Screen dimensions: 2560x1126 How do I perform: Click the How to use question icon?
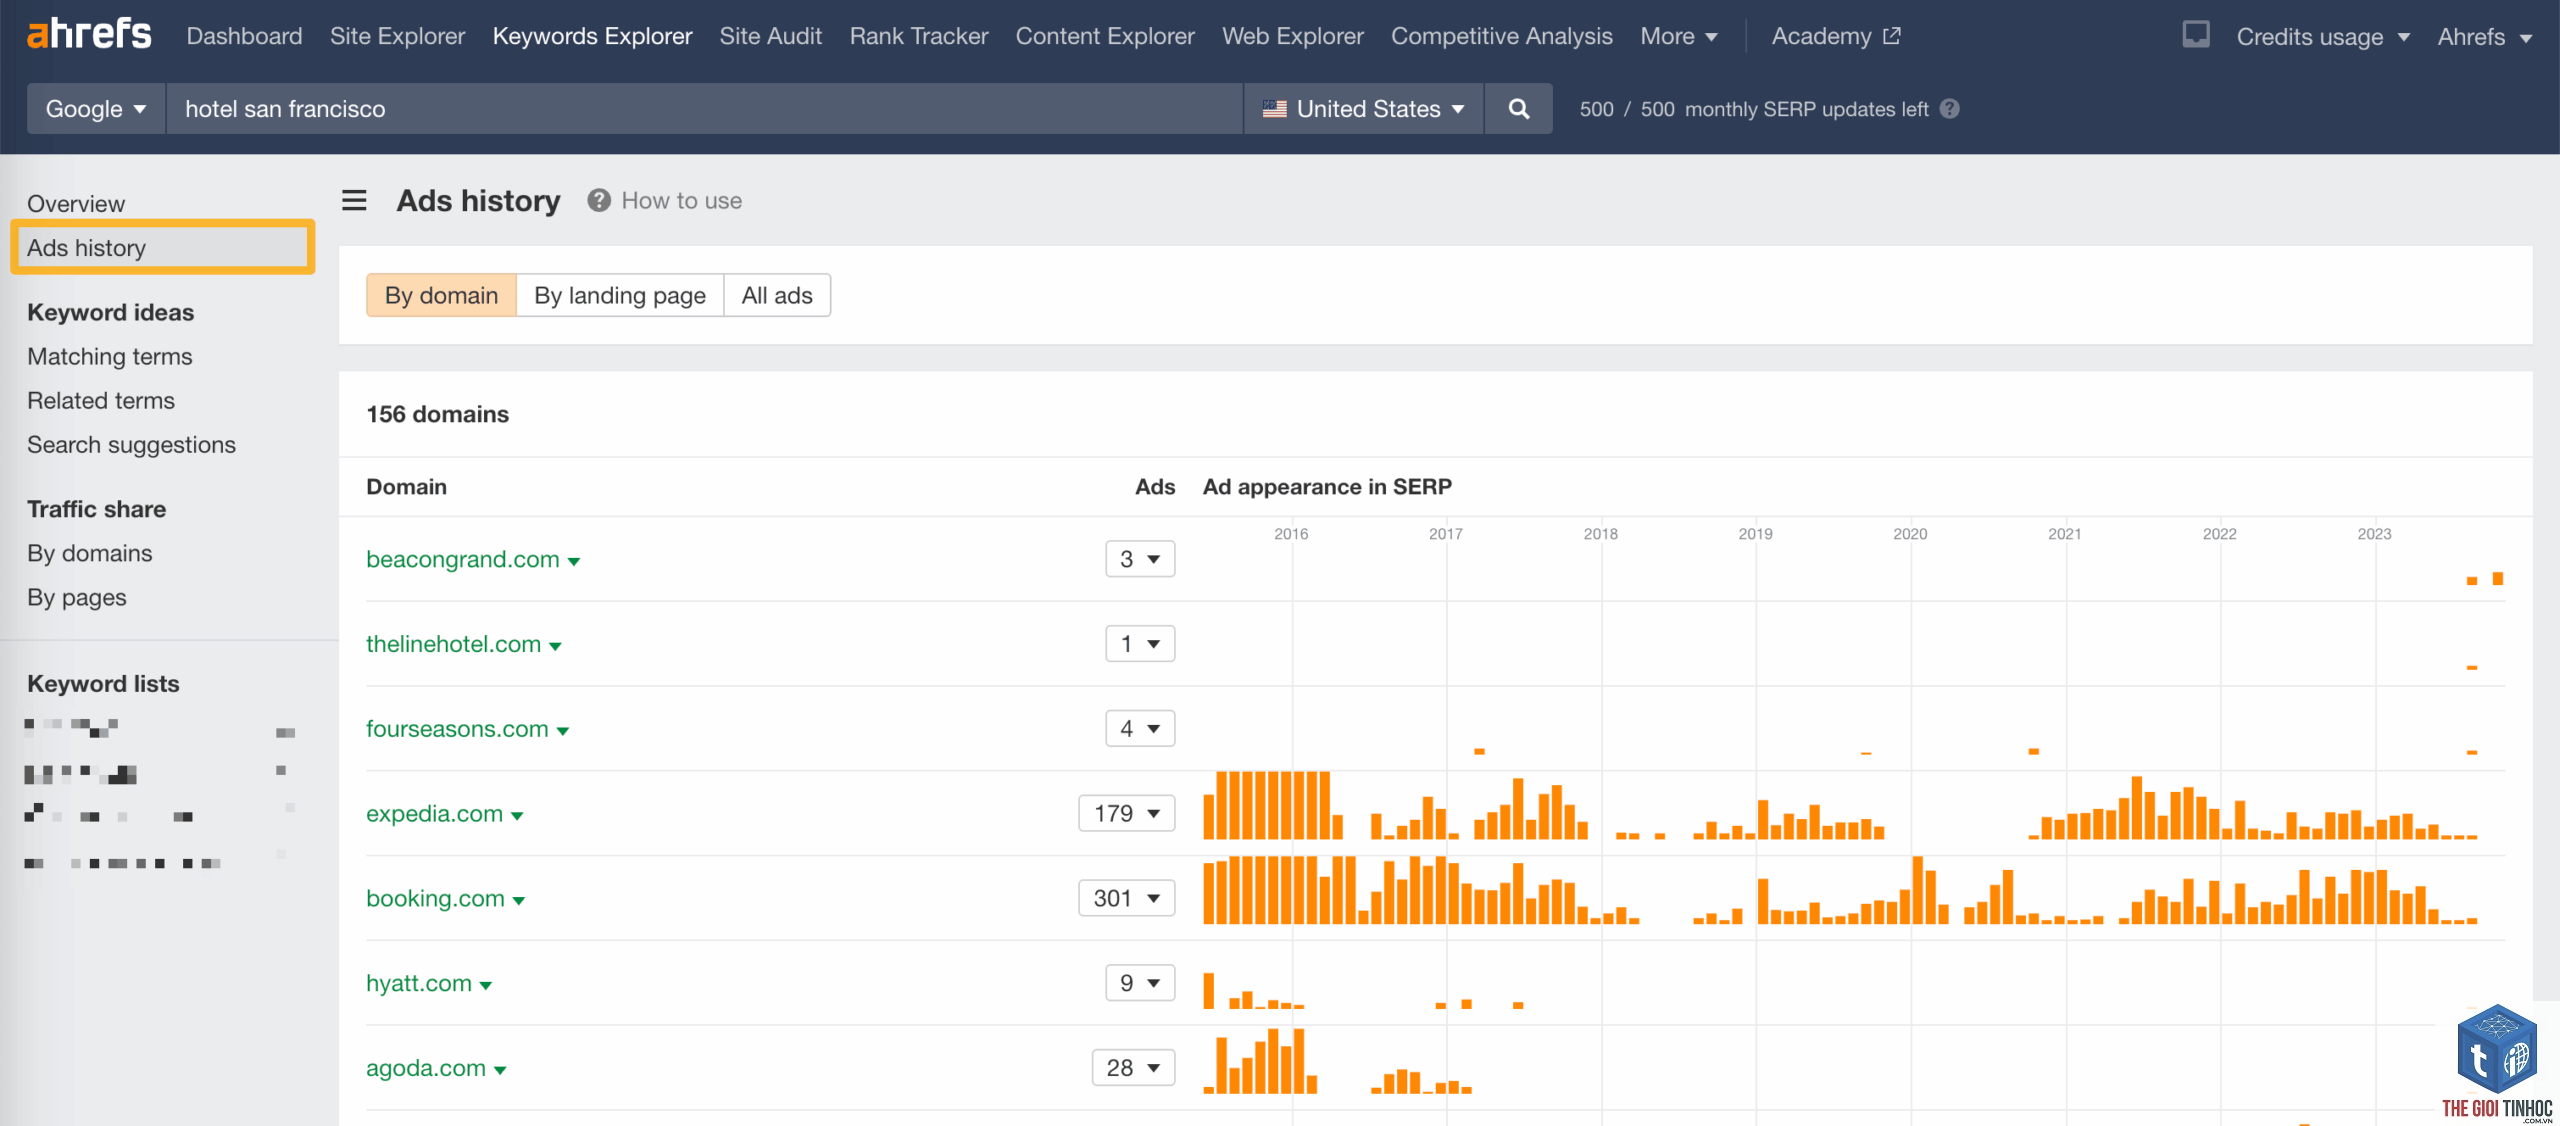[x=598, y=201]
